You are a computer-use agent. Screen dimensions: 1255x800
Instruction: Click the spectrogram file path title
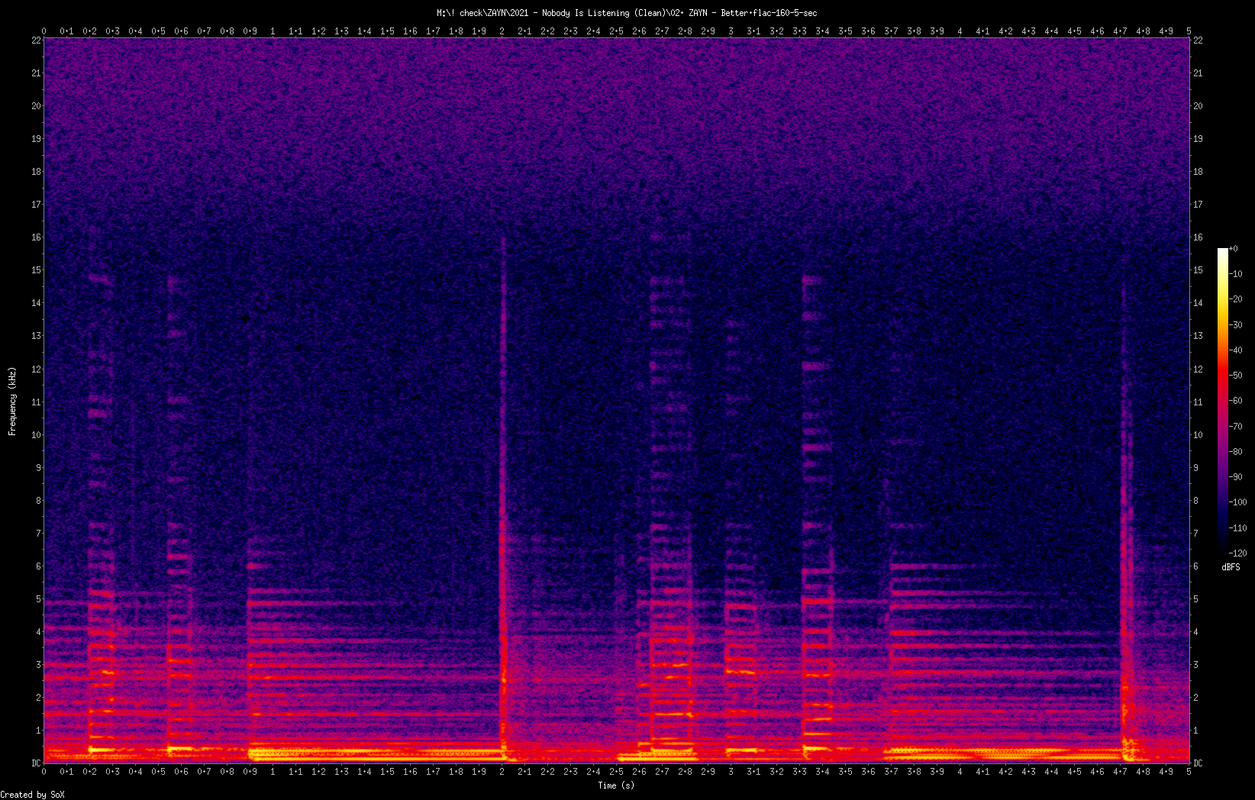click(627, 12)
